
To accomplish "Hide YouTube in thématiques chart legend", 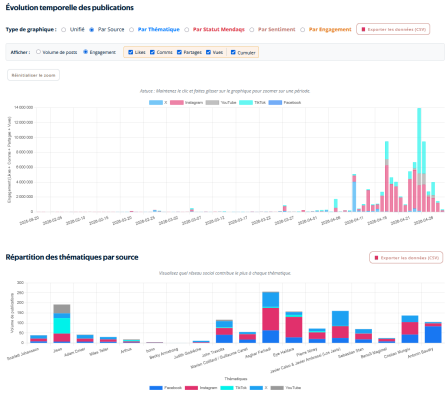I will [x=286, y=388].
